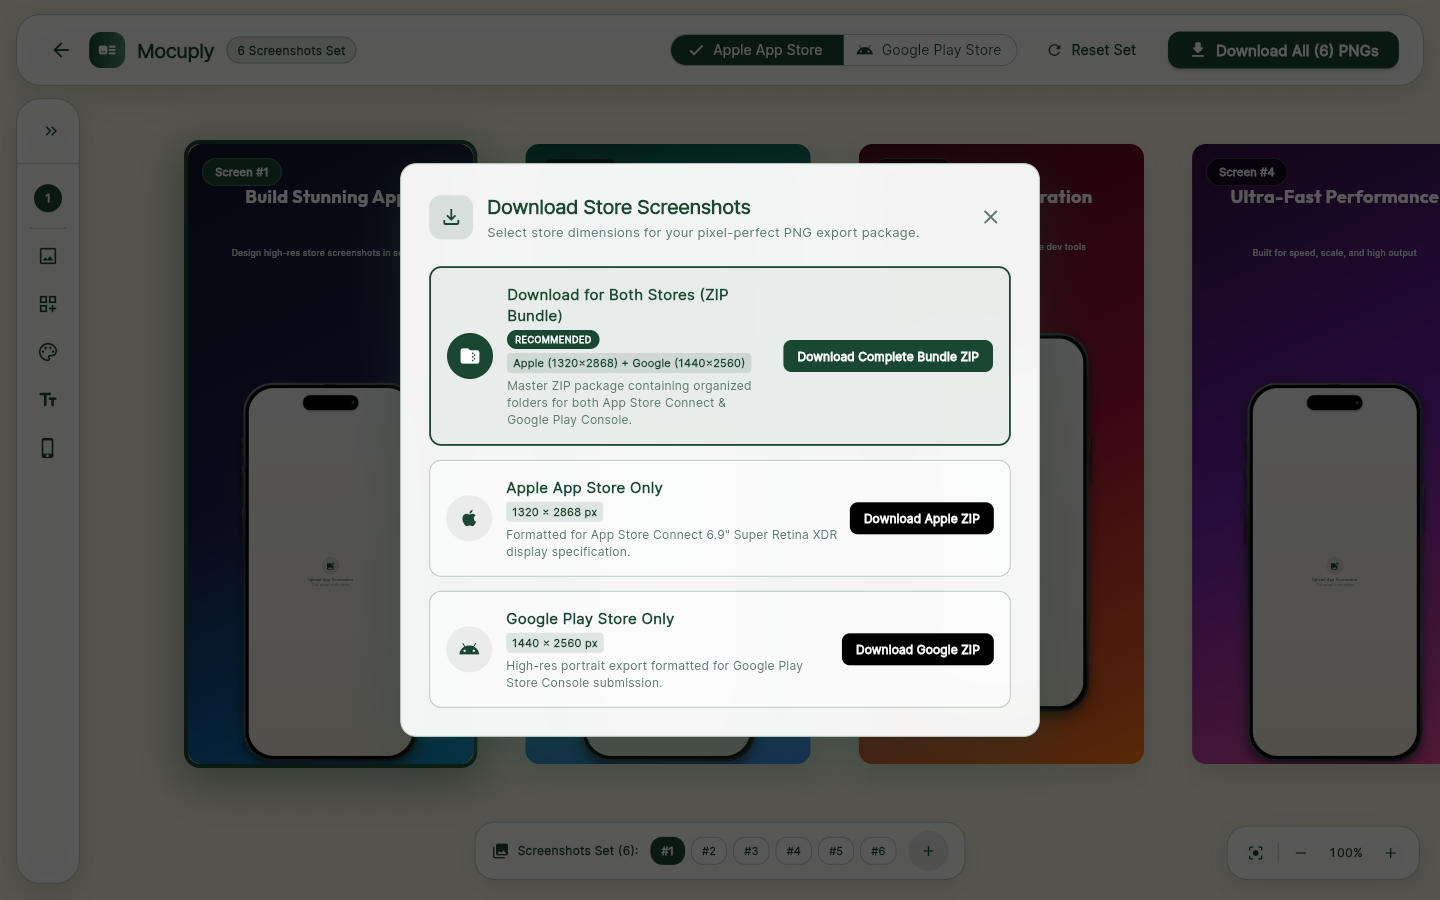Click the back arrow icon
The width and height of the screenshot is (1440, 900).
tap(61, 50)
